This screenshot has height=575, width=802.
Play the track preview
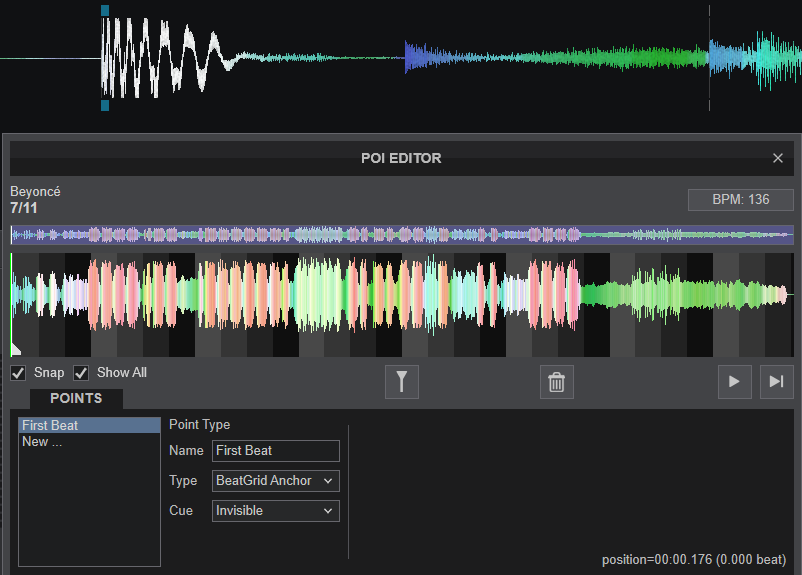734,382
